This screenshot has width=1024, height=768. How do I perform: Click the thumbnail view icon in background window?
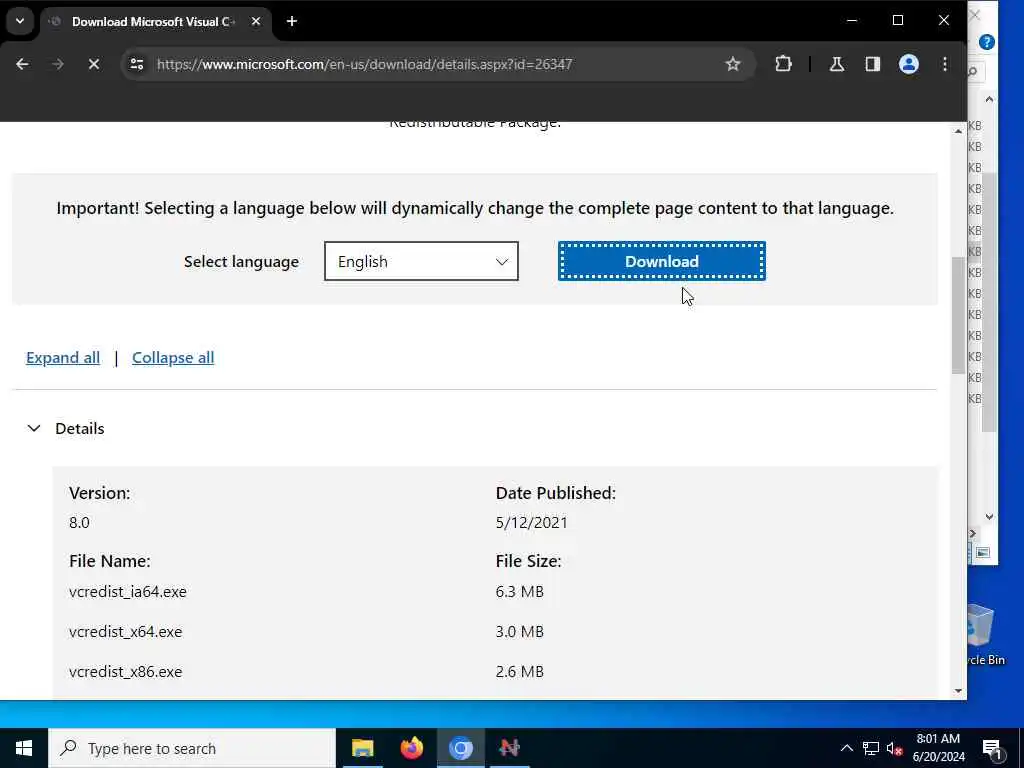983,552
